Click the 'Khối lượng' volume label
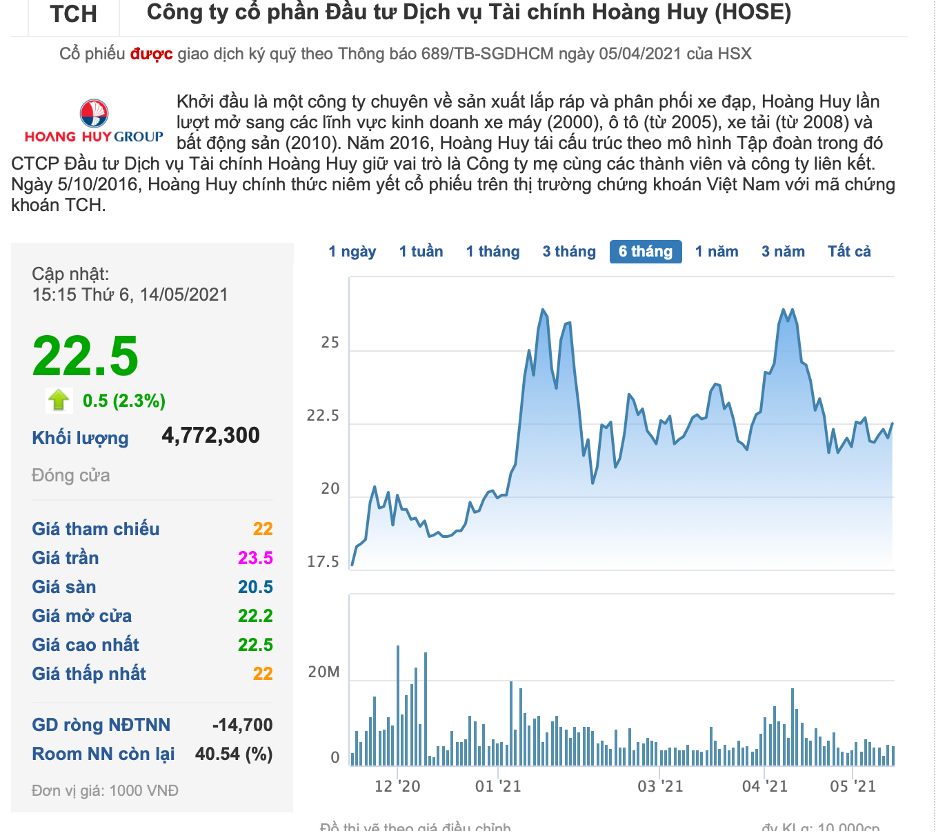Viewport: 936px width, 832px height. point(80,437)
